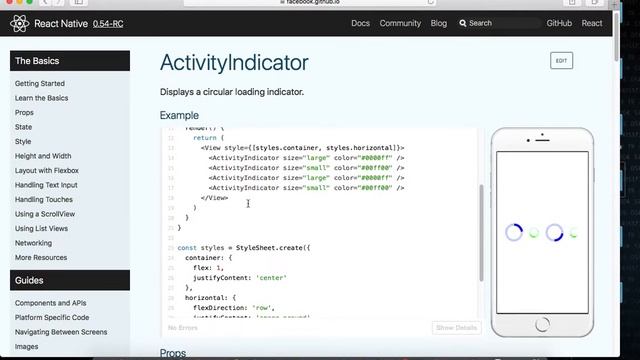Click the Show Details button

pyautogui.click(x=456, y=328)
